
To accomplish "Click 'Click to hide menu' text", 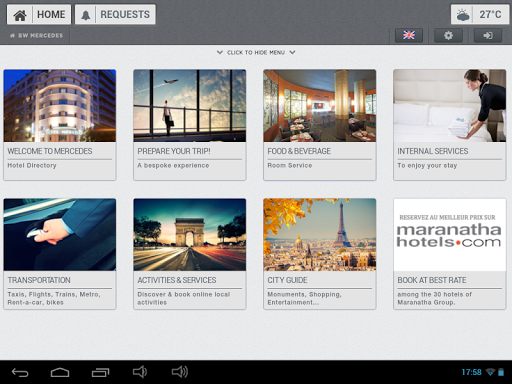I will [x=256, y=53].
